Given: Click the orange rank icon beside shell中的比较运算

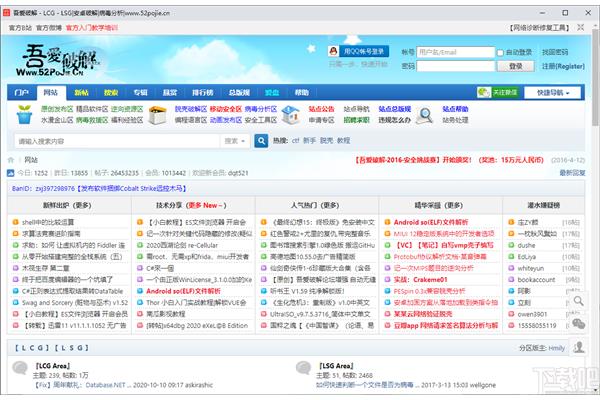Looking at the screenshot, I should tap(16, 222).
